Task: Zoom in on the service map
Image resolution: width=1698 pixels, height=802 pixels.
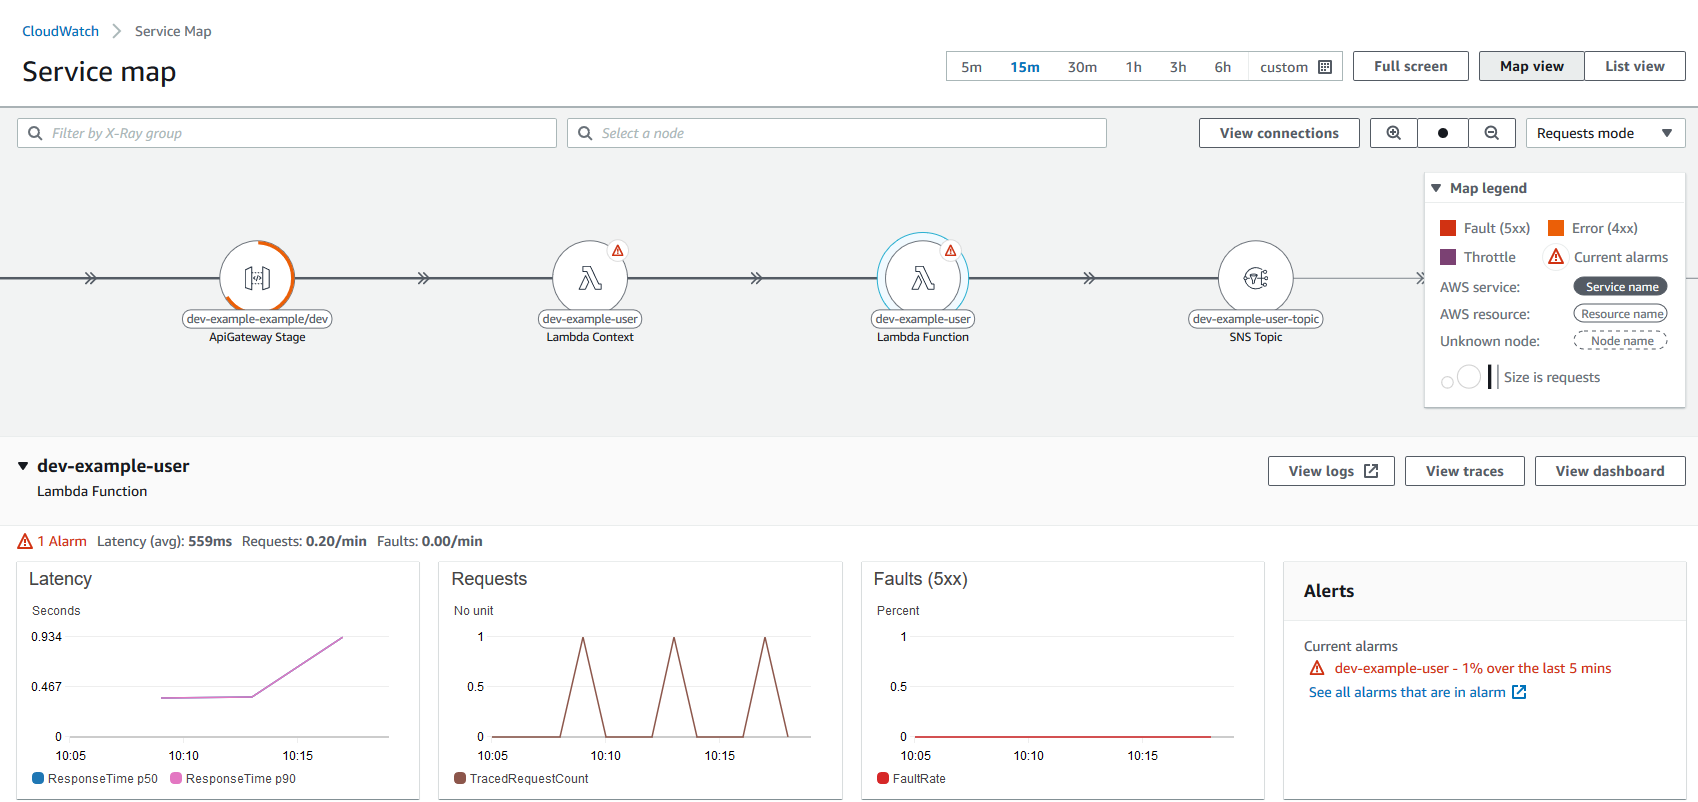Action: tap(1393, 133)
